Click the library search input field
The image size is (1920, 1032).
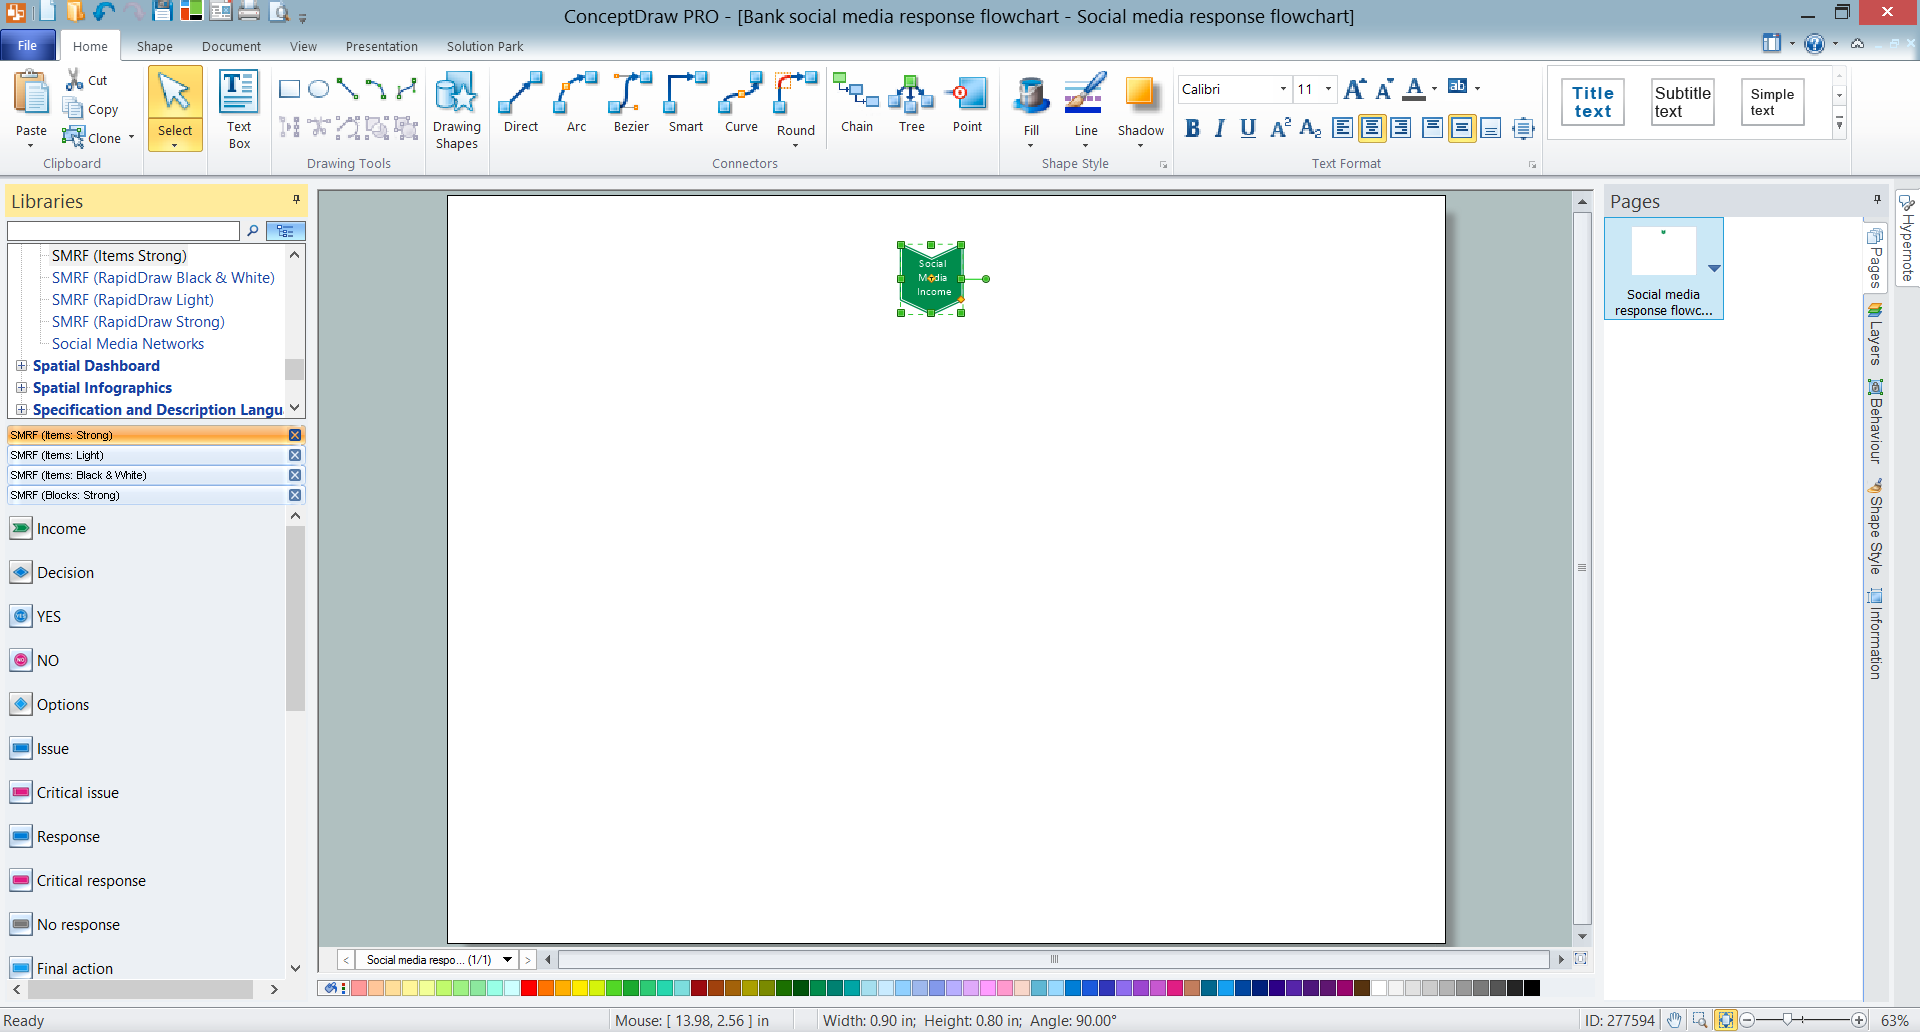(124, 231)
